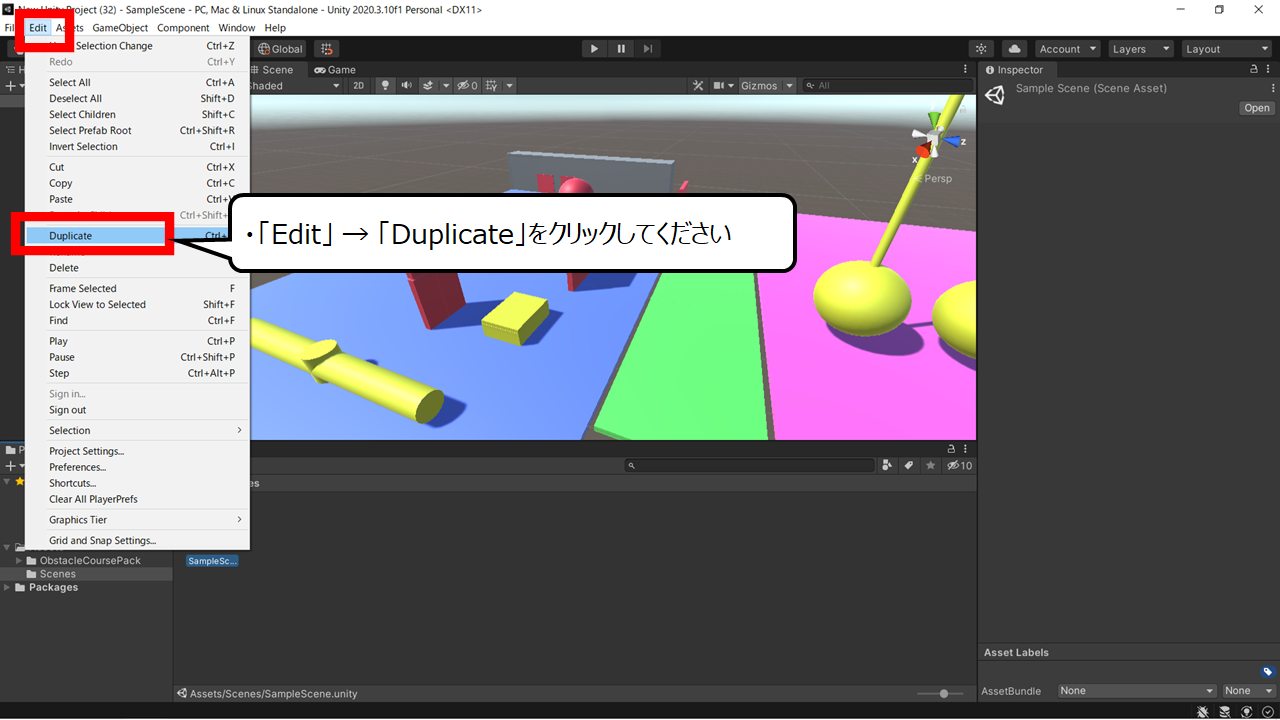This screenshot has height=720, width=1280.
Task: Click the Project panel search field
Action: pyautogui.click(x=750, y=466)
